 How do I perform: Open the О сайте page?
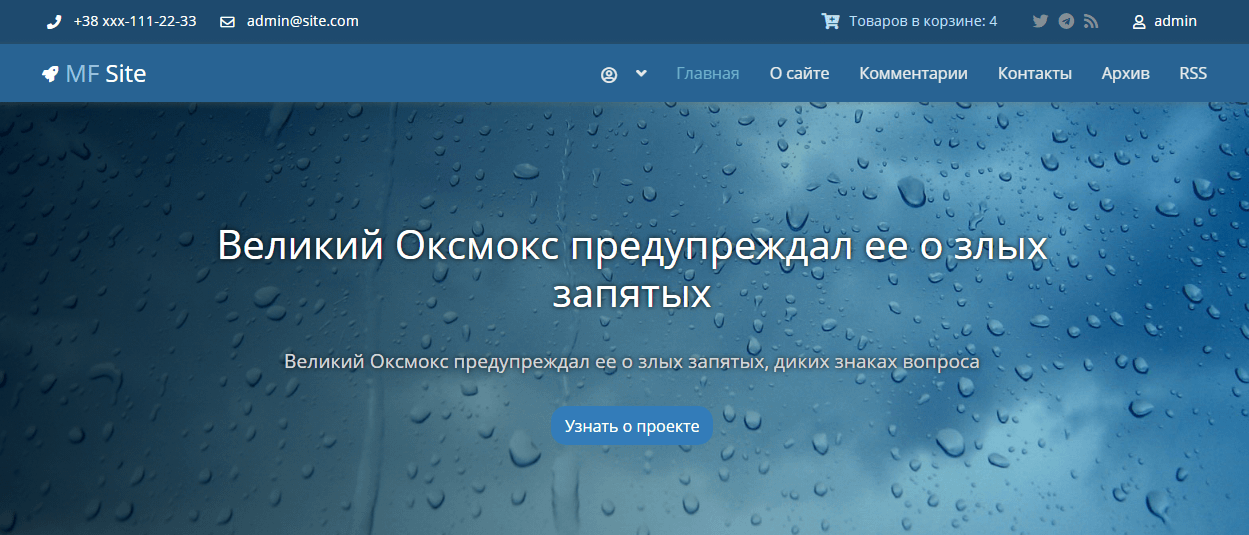coord(799,73)
